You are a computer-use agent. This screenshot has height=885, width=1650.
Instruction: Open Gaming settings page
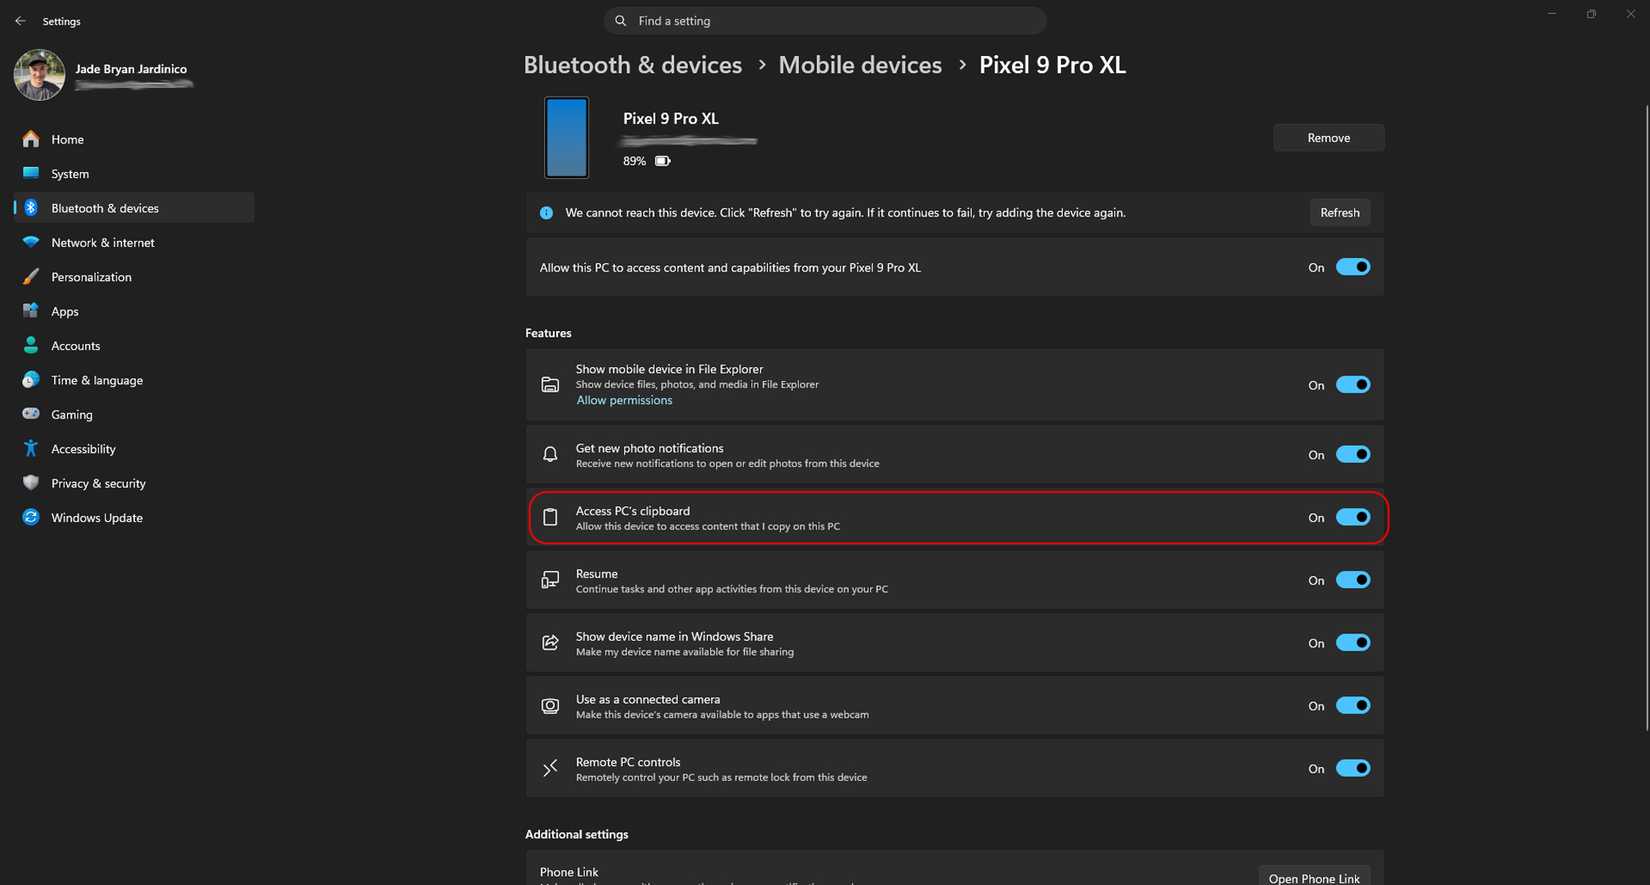pyautogui.click(x=134, y=414)
